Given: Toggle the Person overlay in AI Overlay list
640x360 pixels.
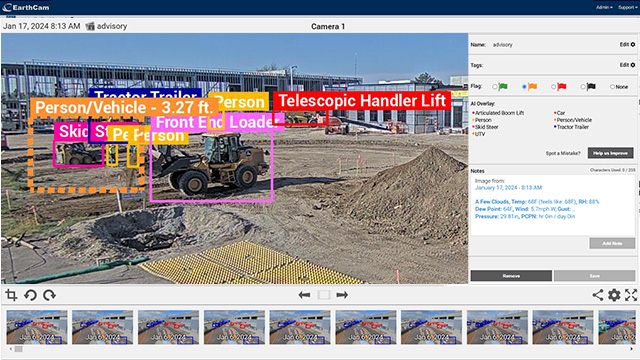Looking at the screenshot, I should pyautogui.click(x=482, y=120).
